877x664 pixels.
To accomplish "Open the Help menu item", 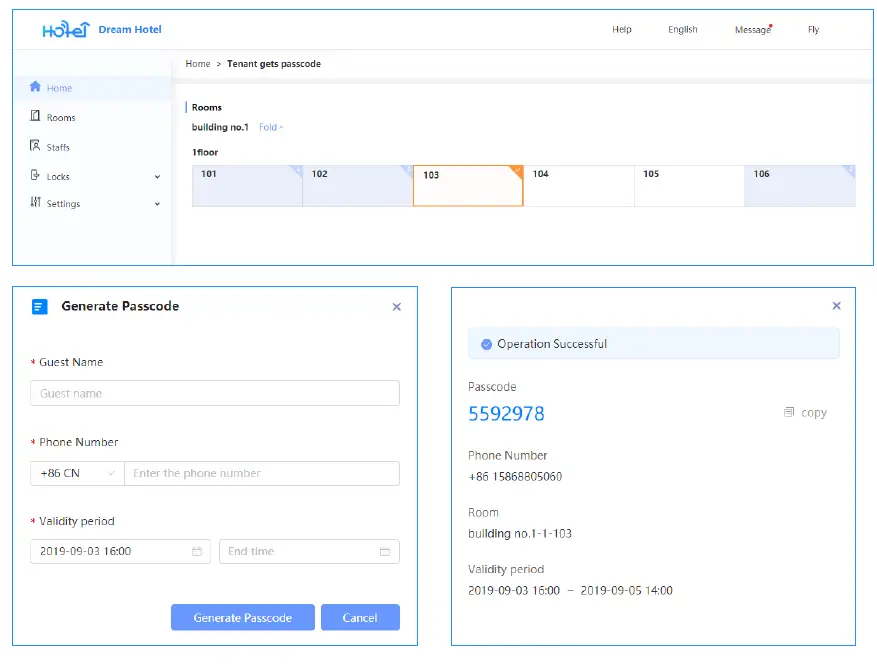I will point(621,30).
